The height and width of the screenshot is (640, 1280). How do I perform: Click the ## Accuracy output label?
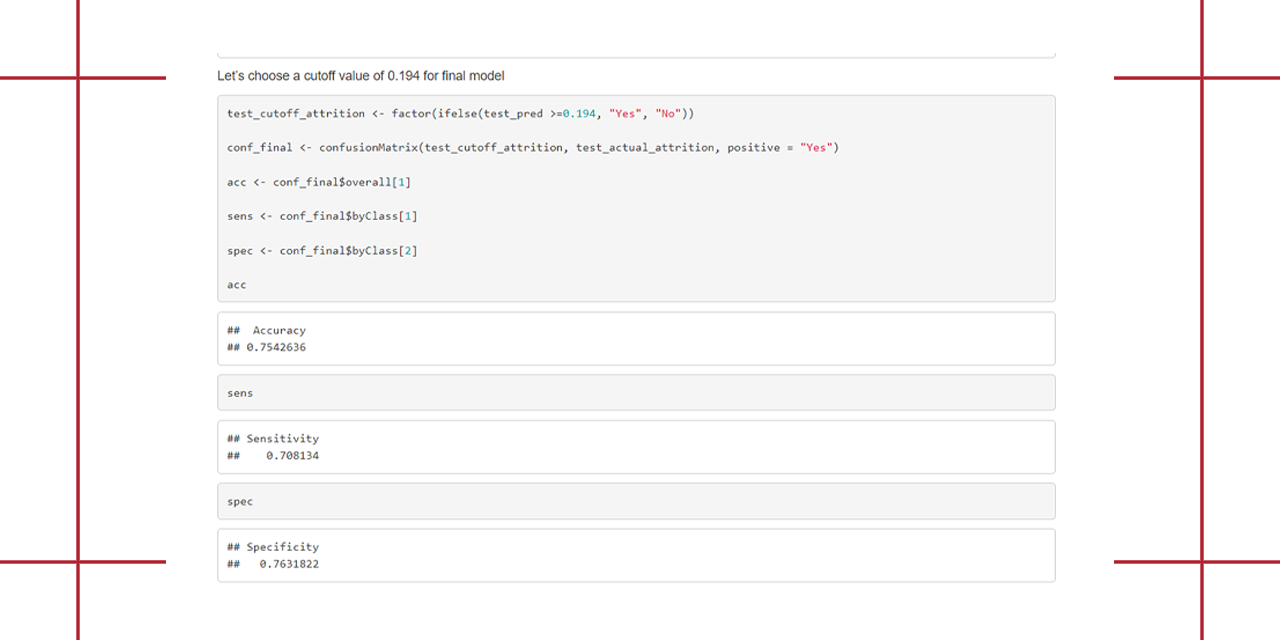(x=265, y=330)
